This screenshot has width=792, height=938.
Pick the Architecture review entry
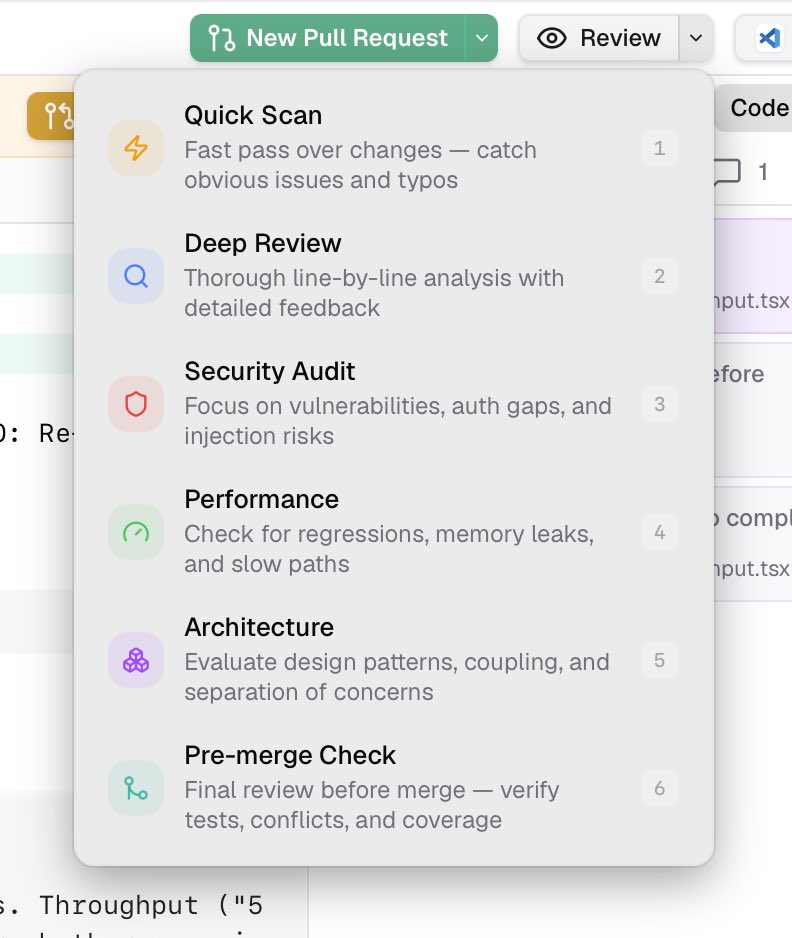[x=394, y=660]
